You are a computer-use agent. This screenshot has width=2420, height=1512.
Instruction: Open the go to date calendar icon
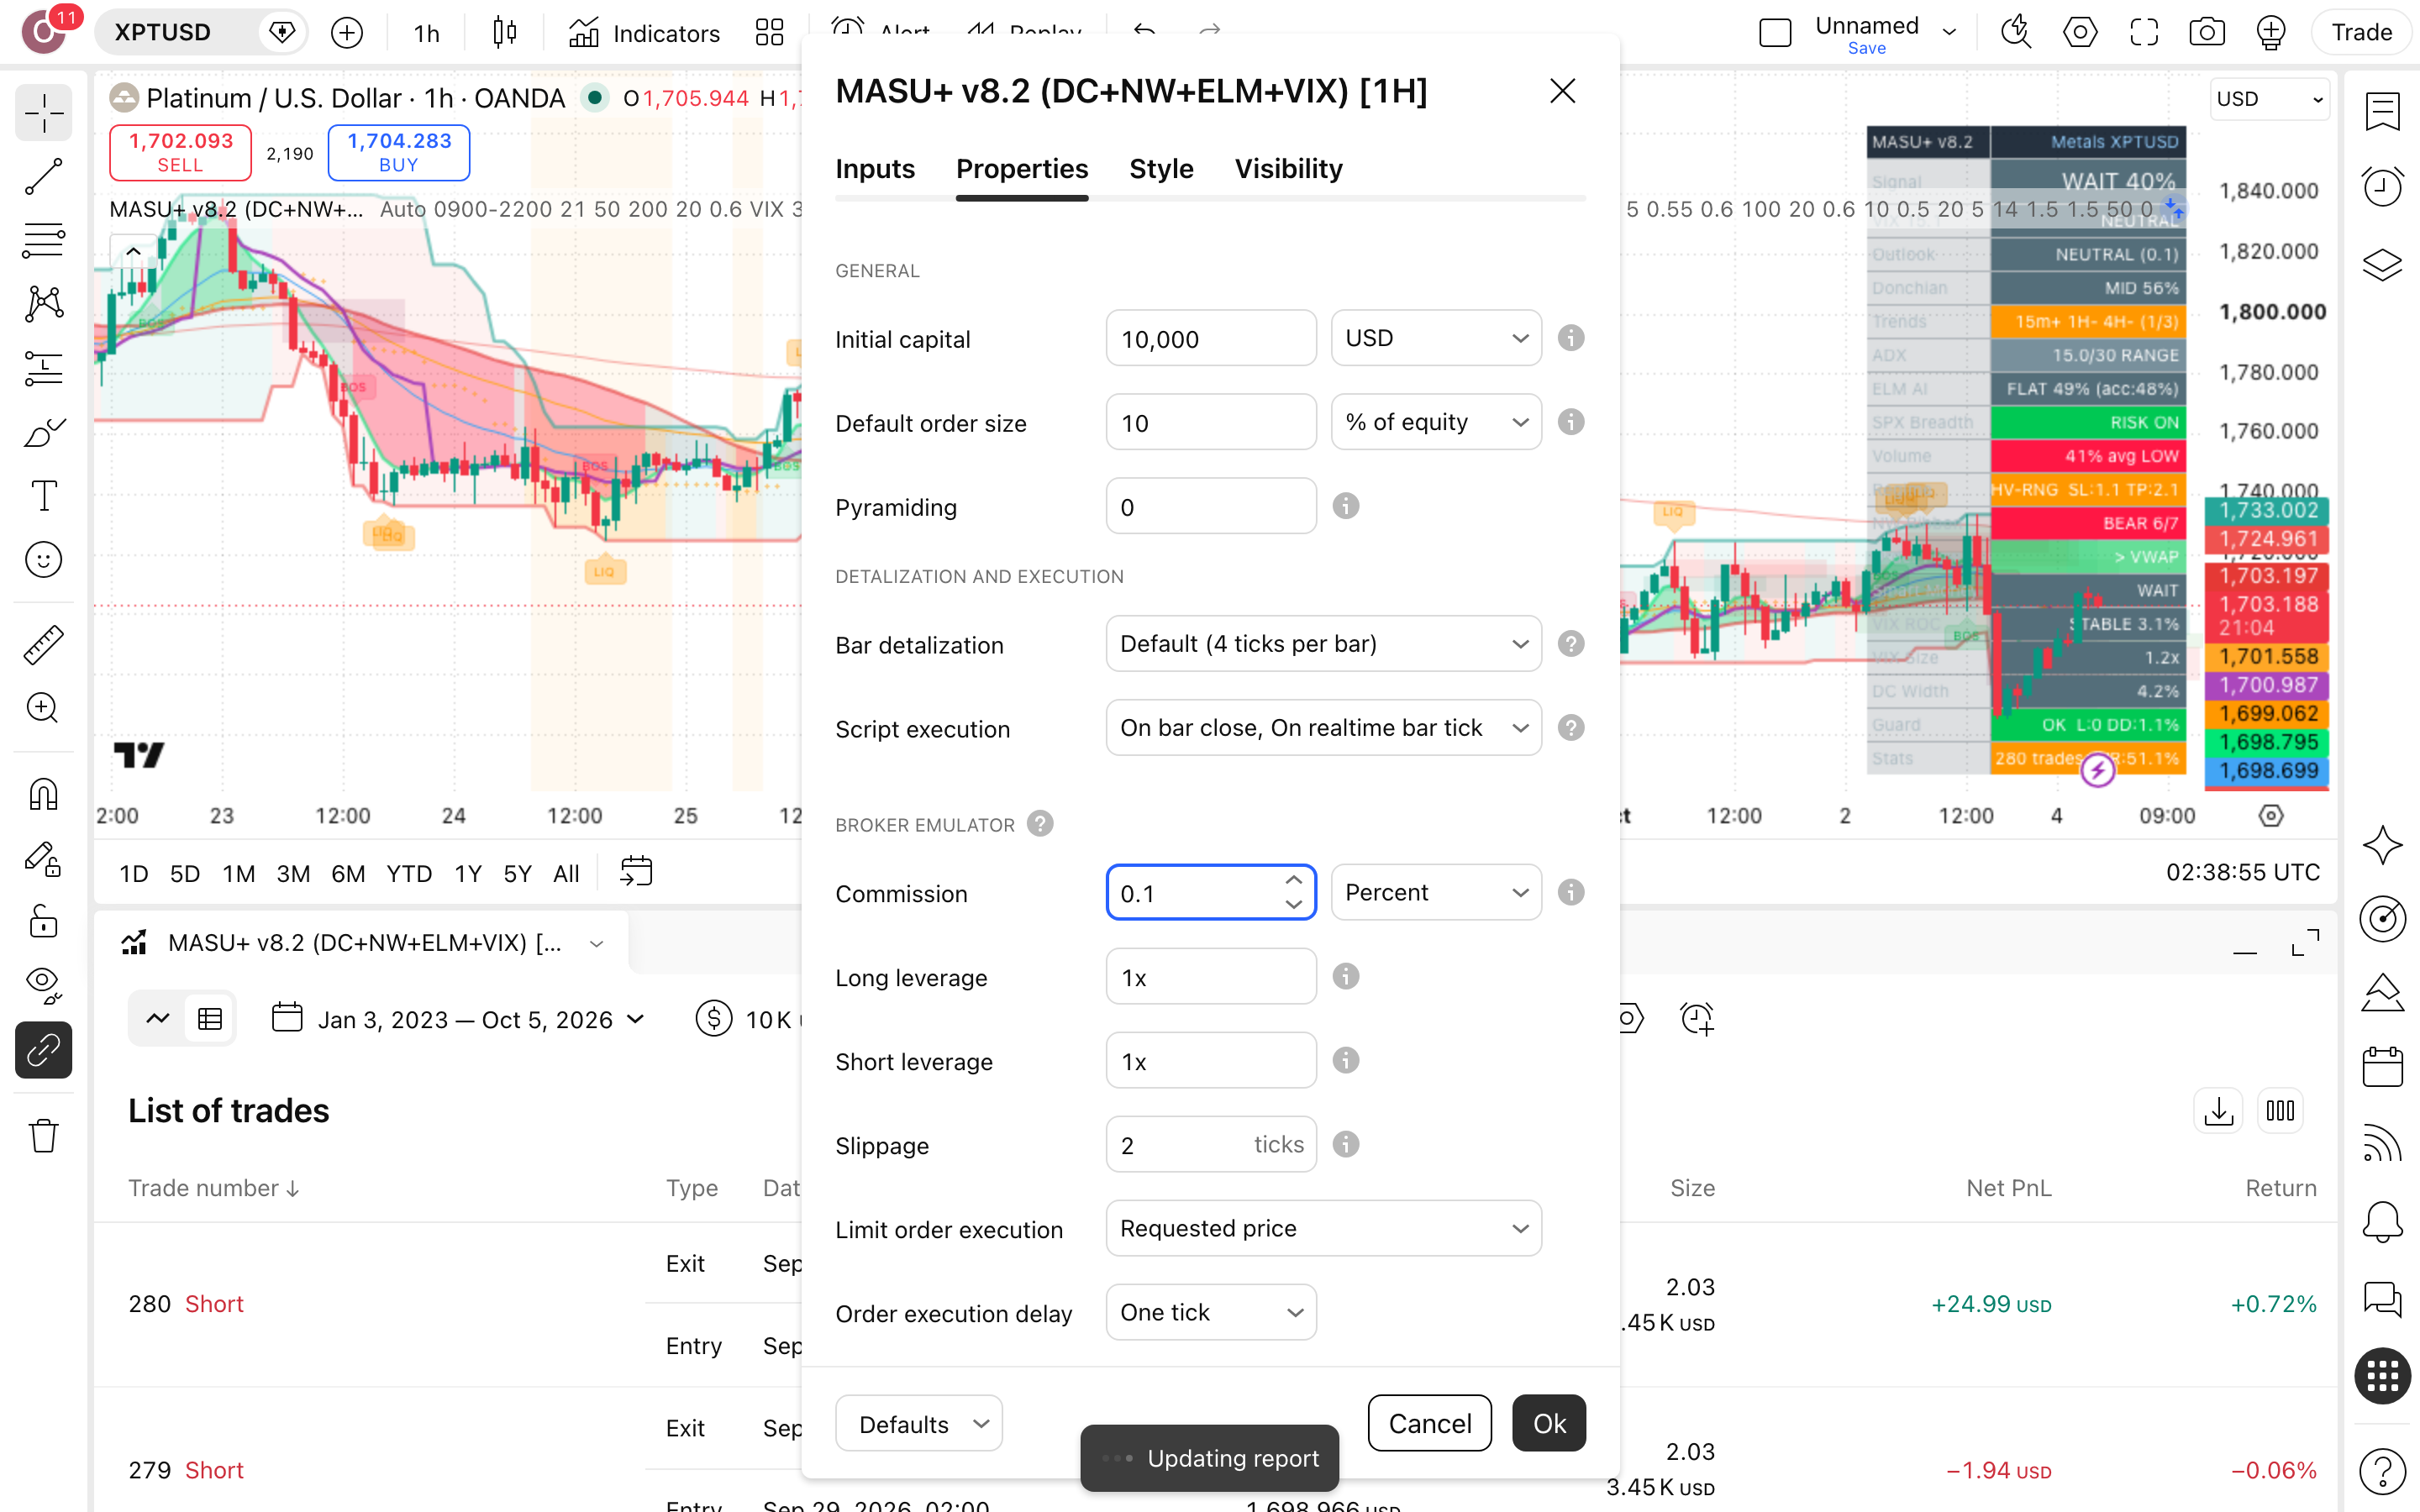pos(636,872)
